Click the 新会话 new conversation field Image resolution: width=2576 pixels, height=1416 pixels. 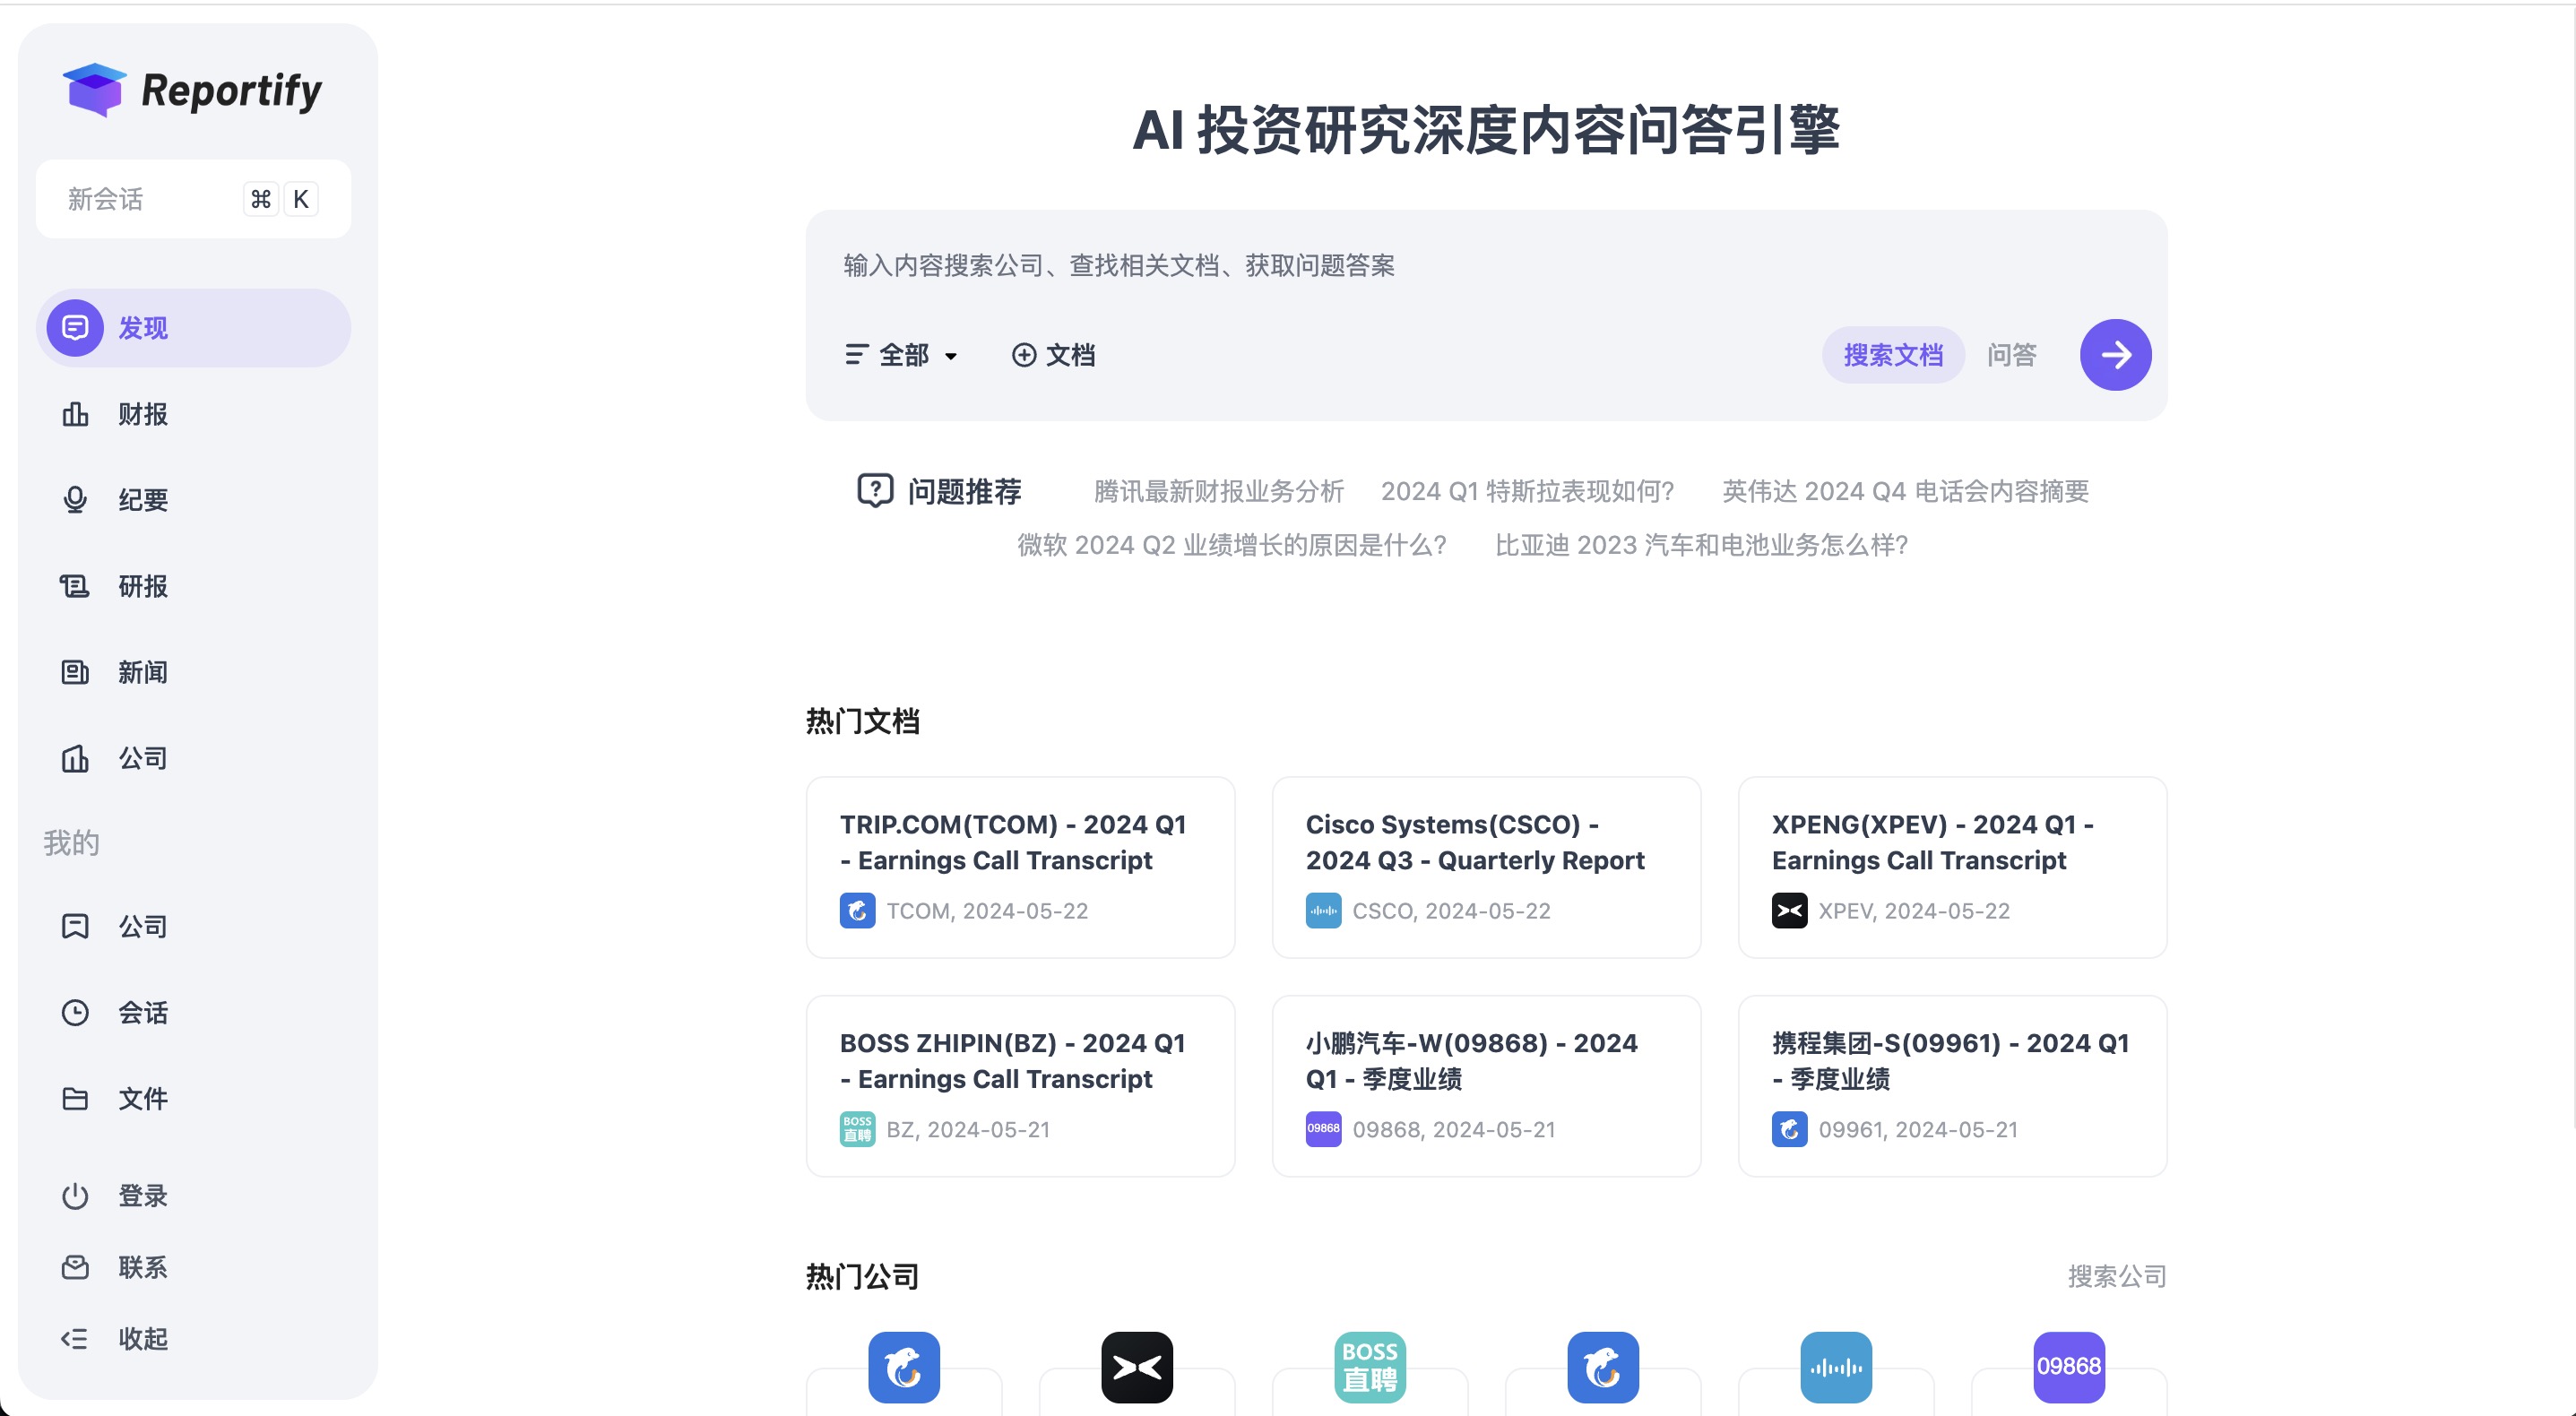[x=193, y=199]
